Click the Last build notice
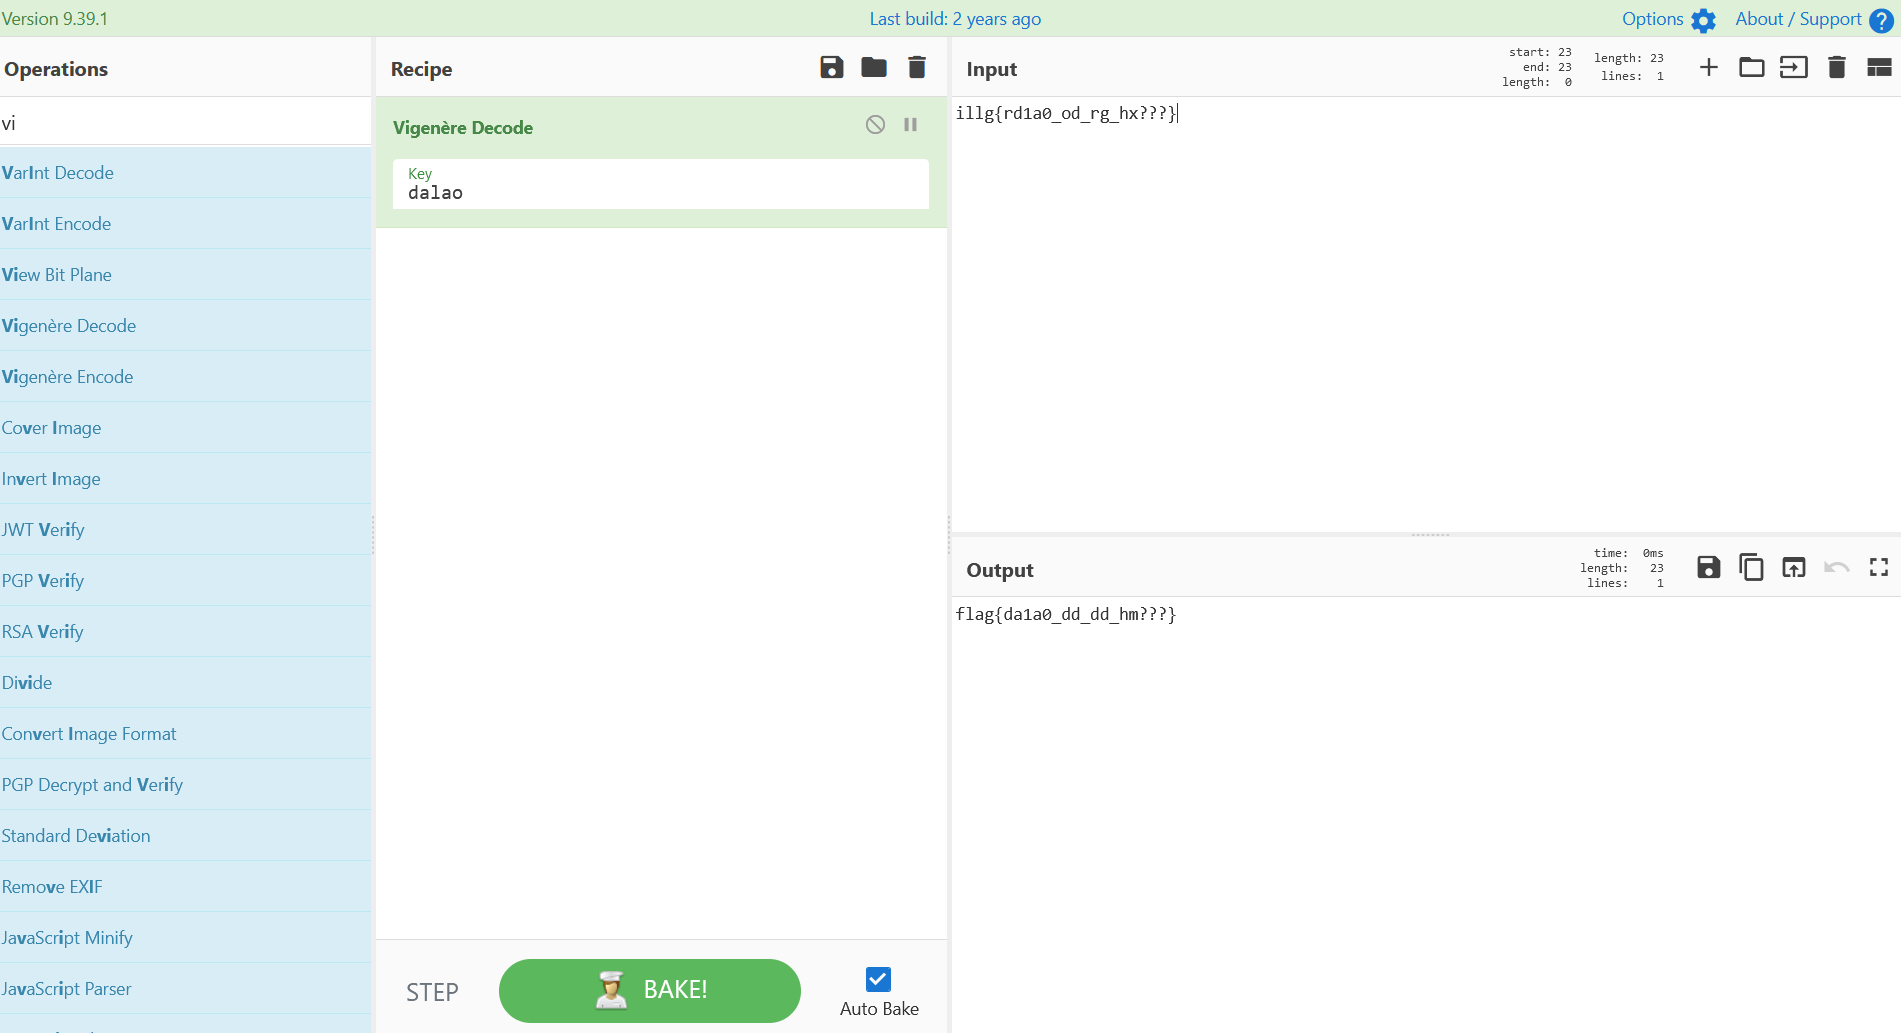The height and width of the screenshot is (1033, 1901). (x=955, y=19)
